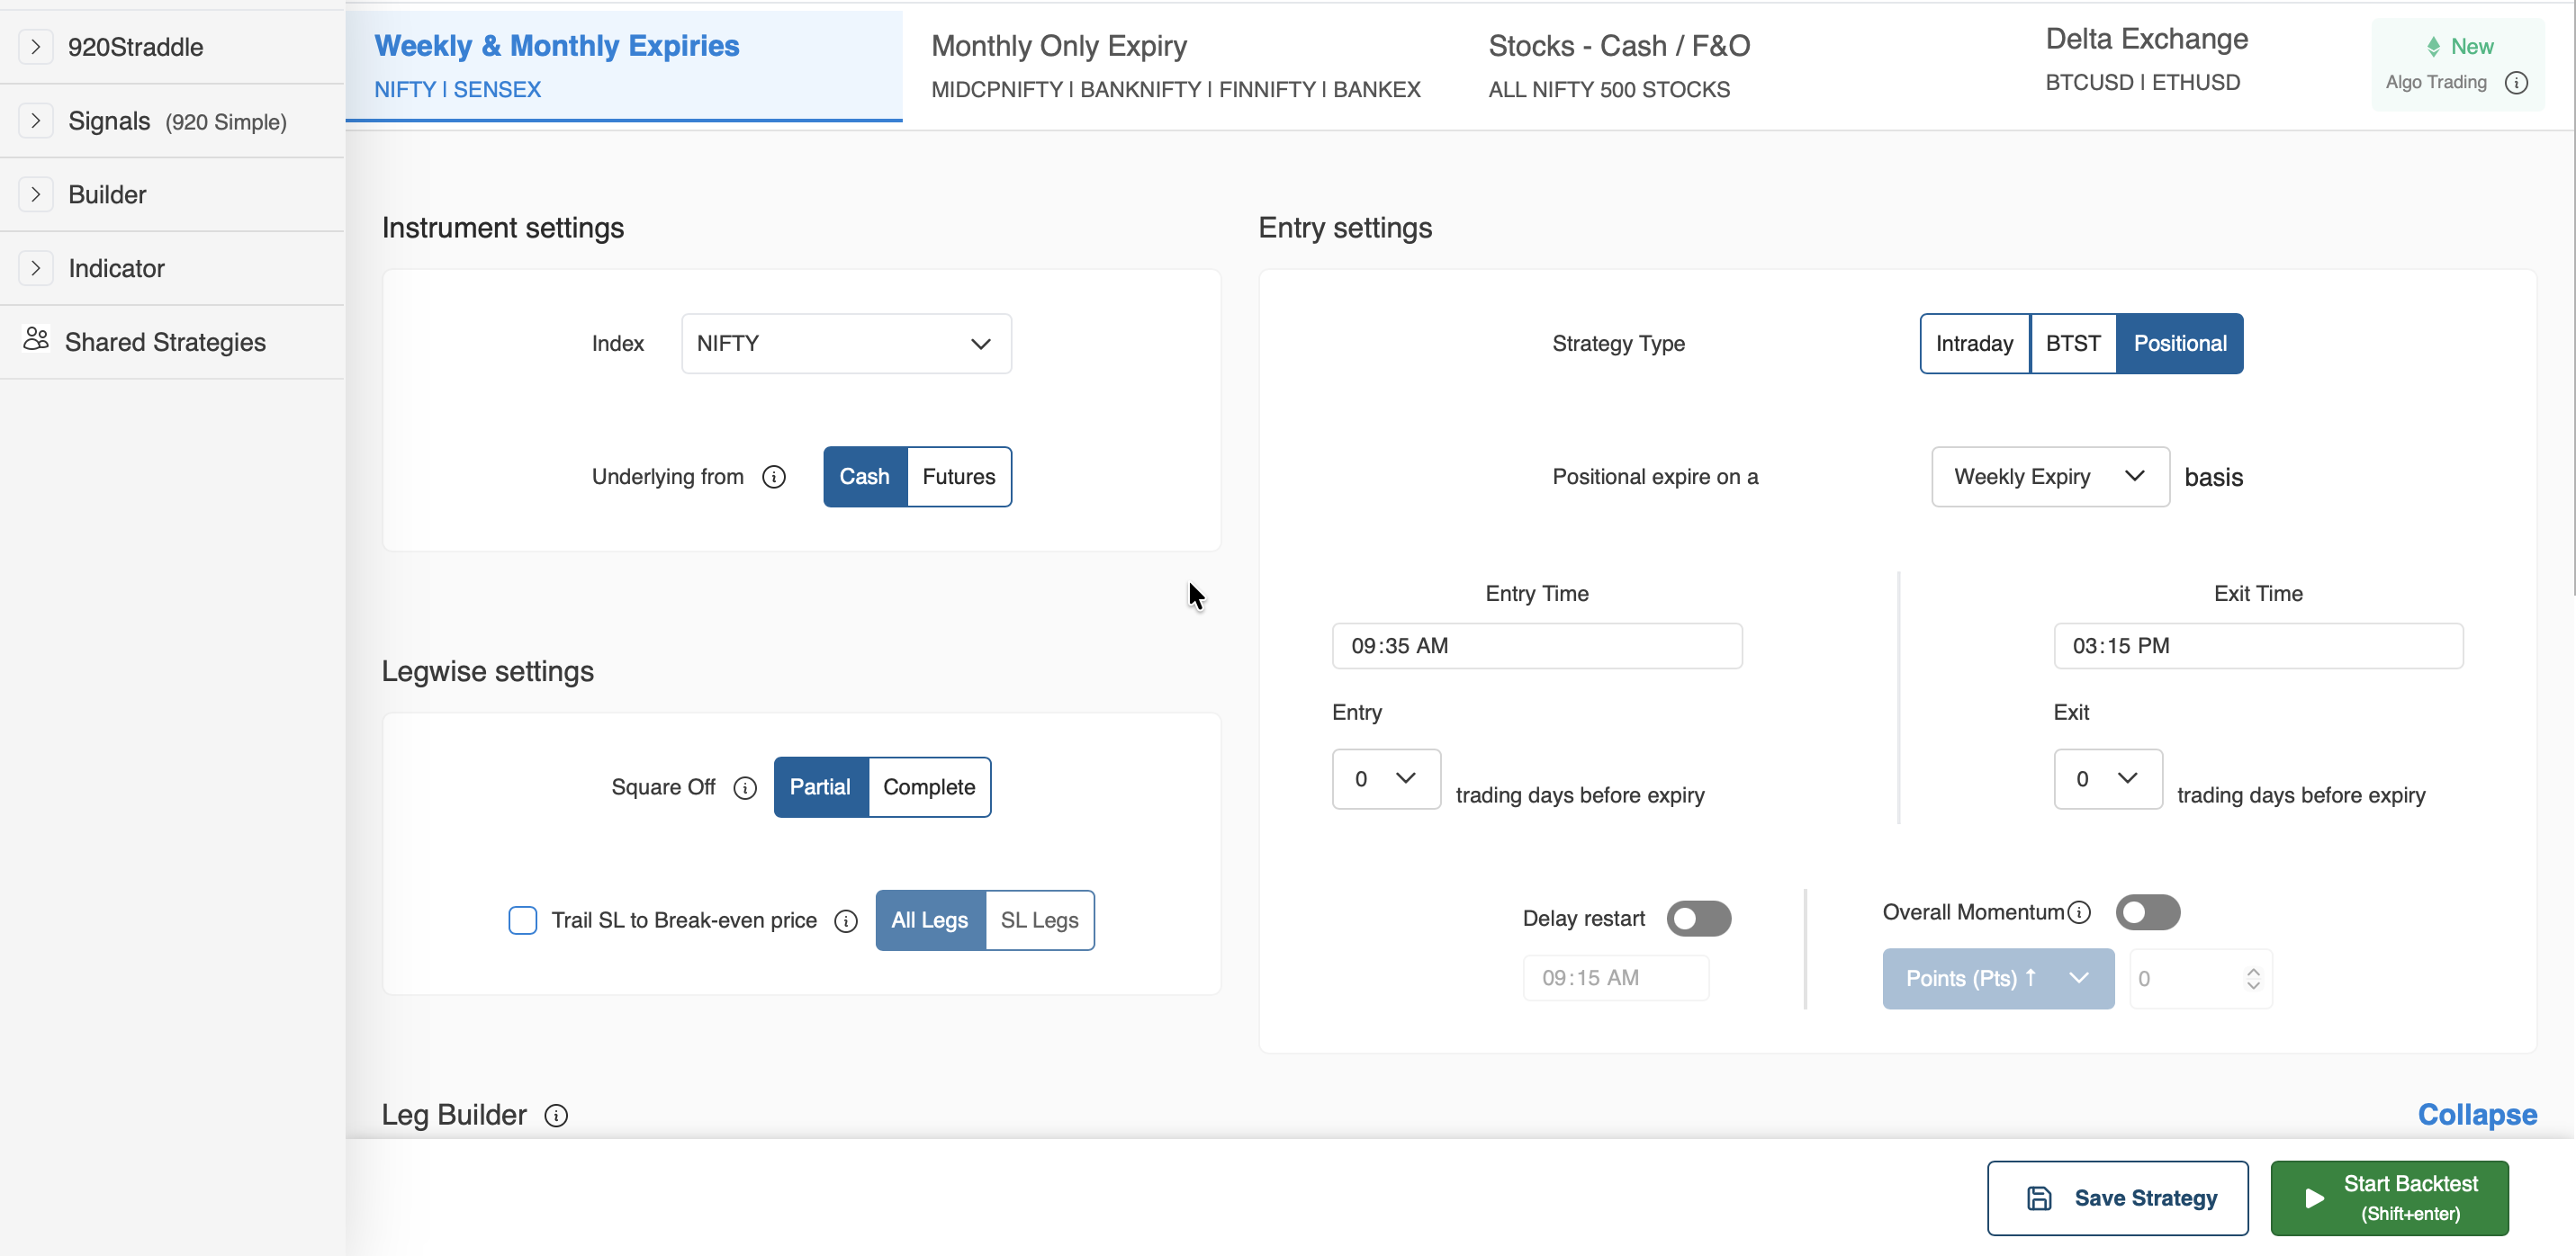Click the Collapse link
Image resolution: width=2576 pixels, height=1256 pixels.
[x=2476, y=1114]
